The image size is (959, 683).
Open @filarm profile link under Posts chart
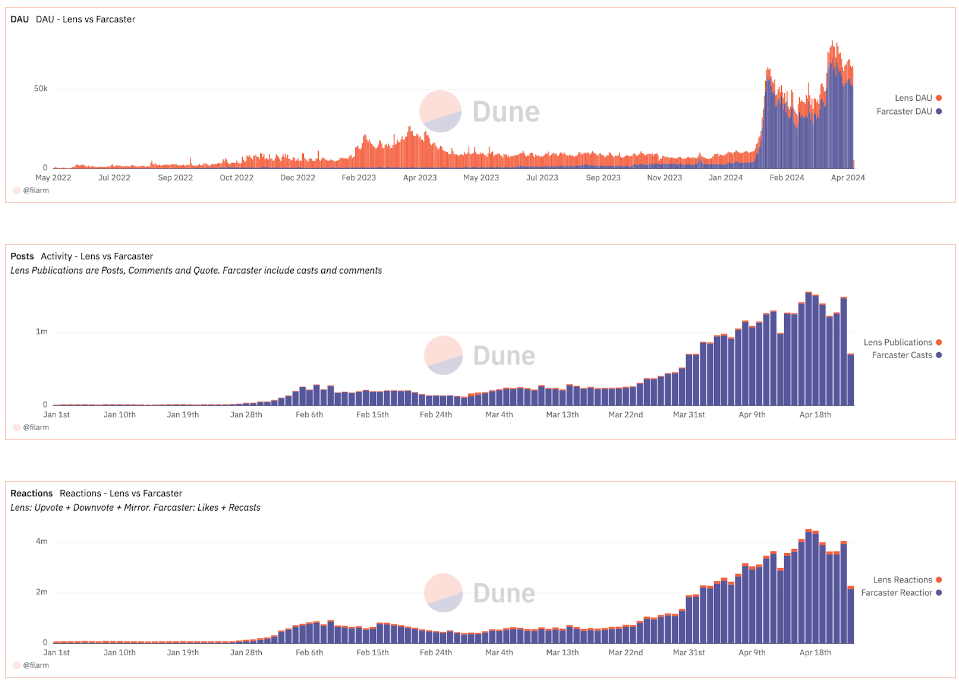point(36,427)
